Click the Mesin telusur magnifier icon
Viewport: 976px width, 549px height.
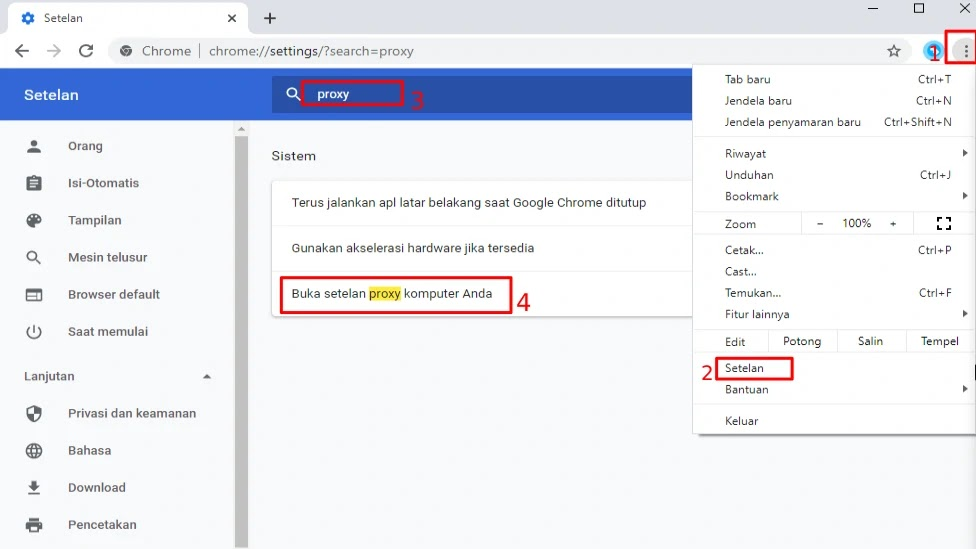[34, 258]
